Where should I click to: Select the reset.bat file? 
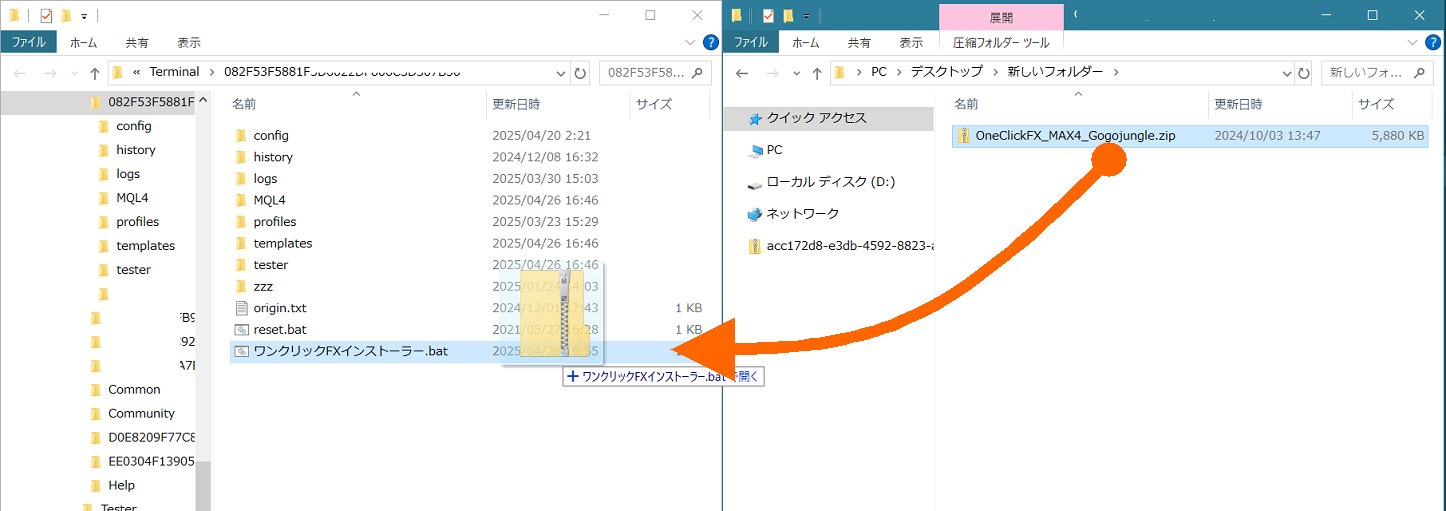click(279, 329)
